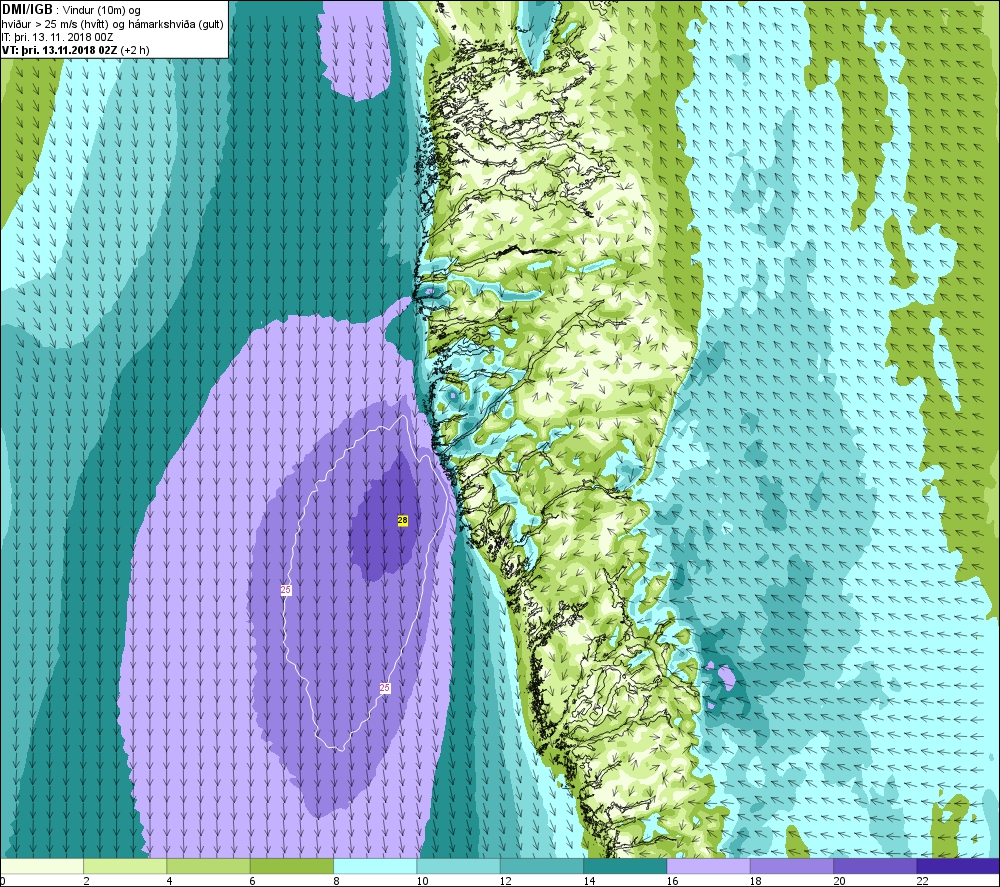This screenshot has width=1000, height=887.
Task: Click the legend scale number 10
Action: pyautogui.click(x=422, y=881)
